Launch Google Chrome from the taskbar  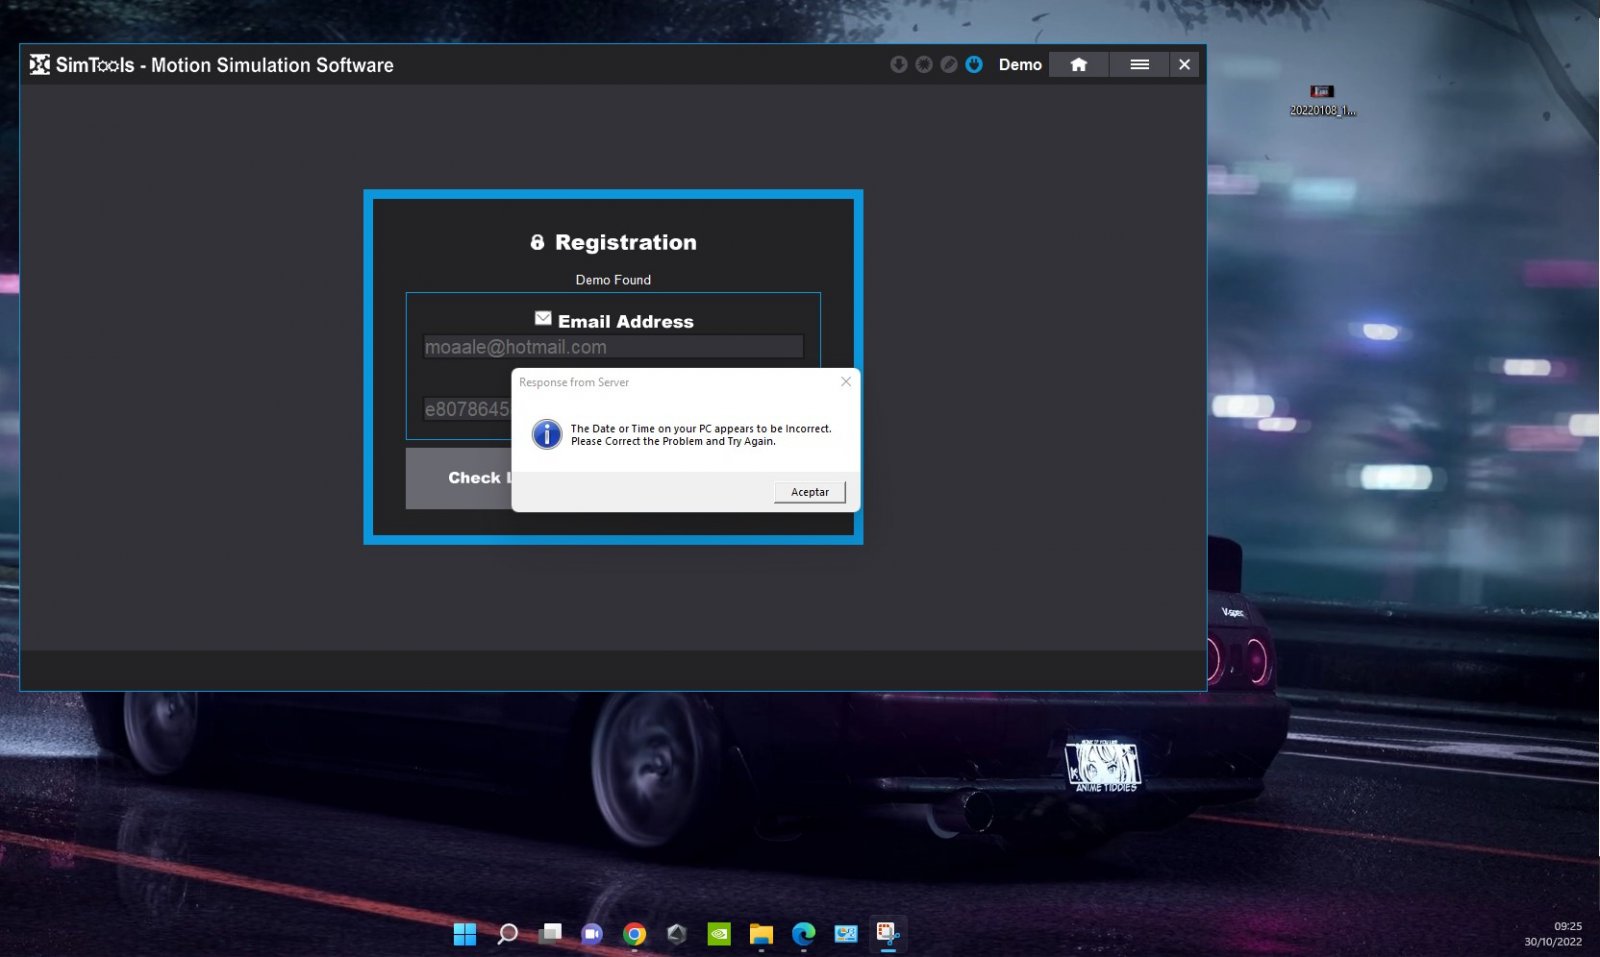[634, 934]
